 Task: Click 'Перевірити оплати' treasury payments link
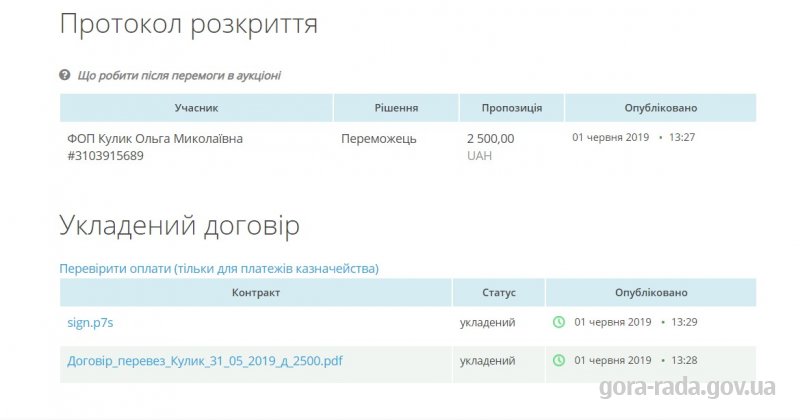click(219, 268)
